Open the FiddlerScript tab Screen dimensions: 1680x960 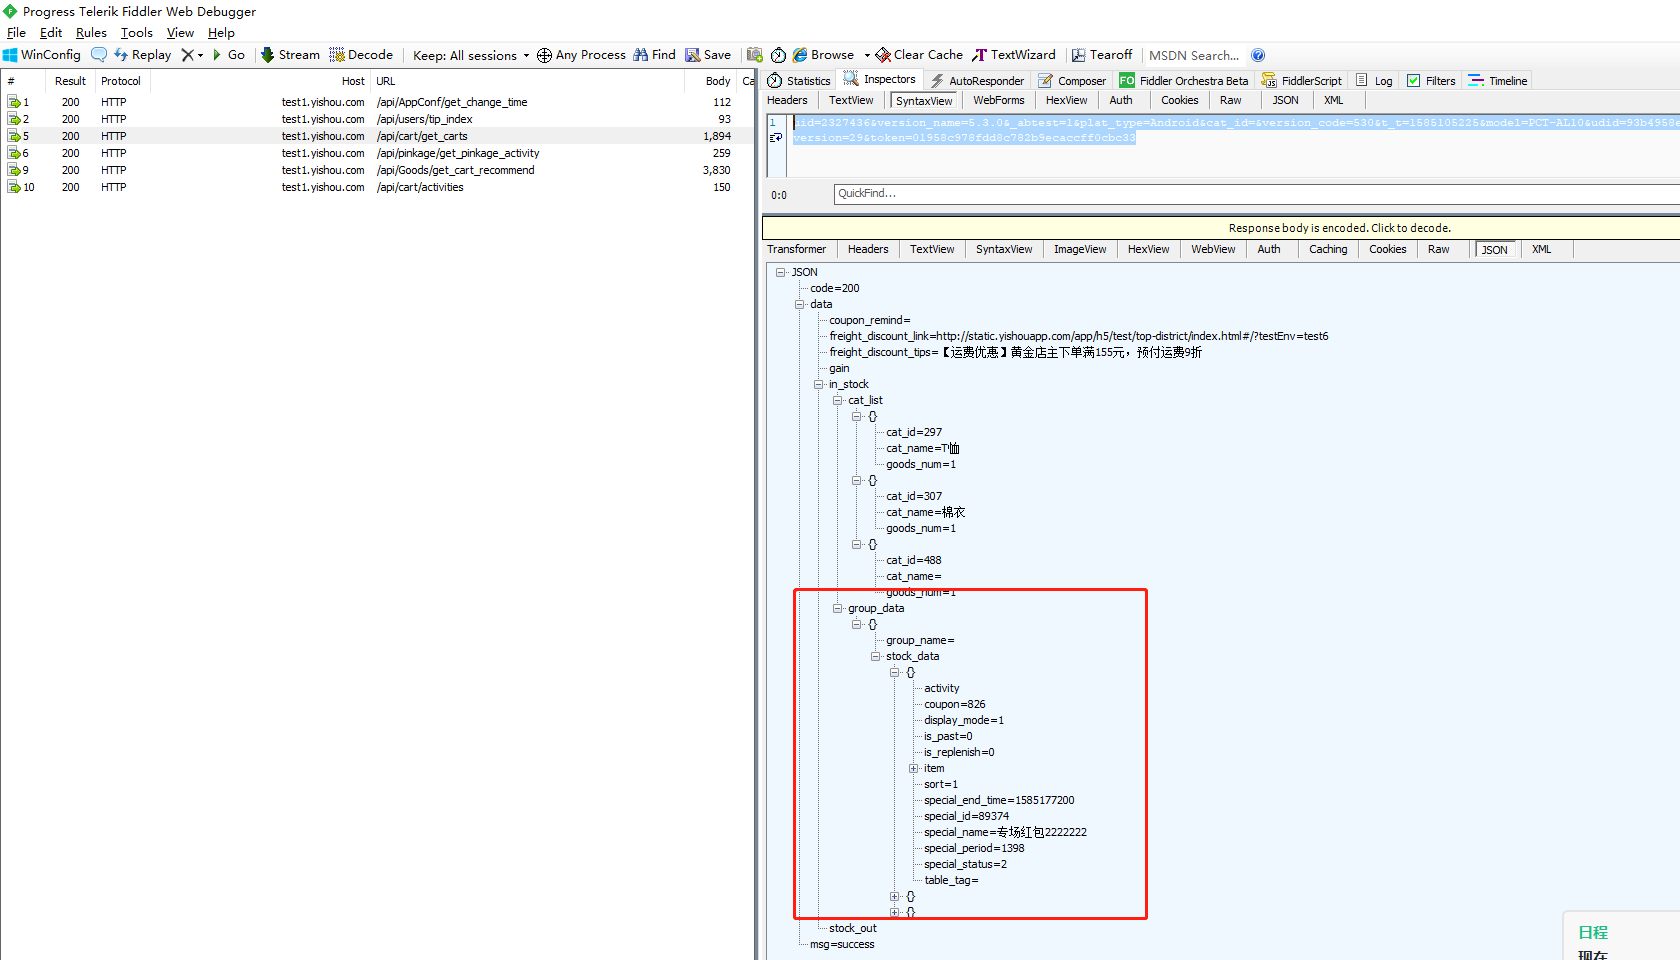pos(1302,81)
